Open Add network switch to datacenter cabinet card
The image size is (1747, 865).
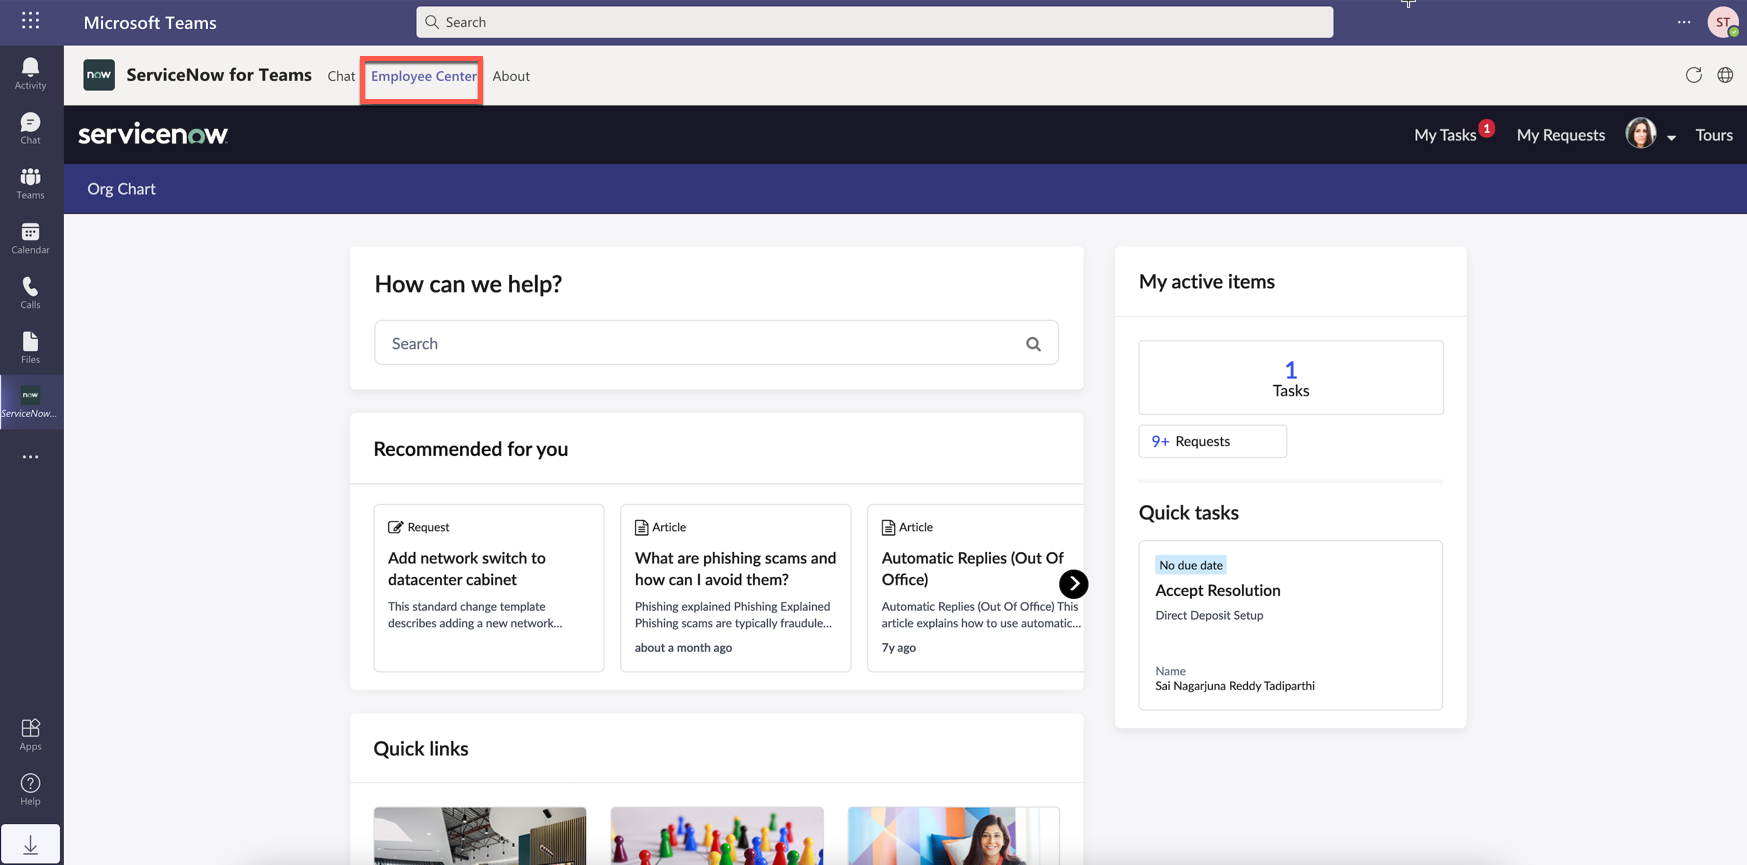pyautogui.click(x=489, y=588)
